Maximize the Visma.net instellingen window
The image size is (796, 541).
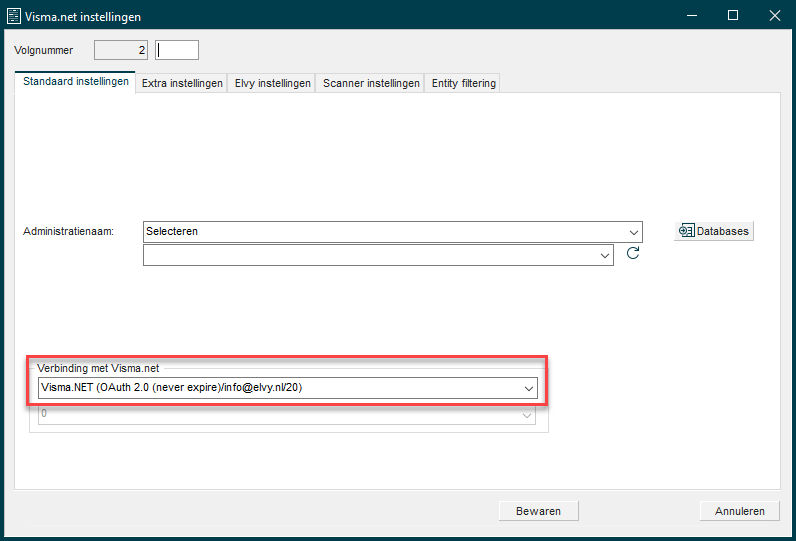coord(733,16)
